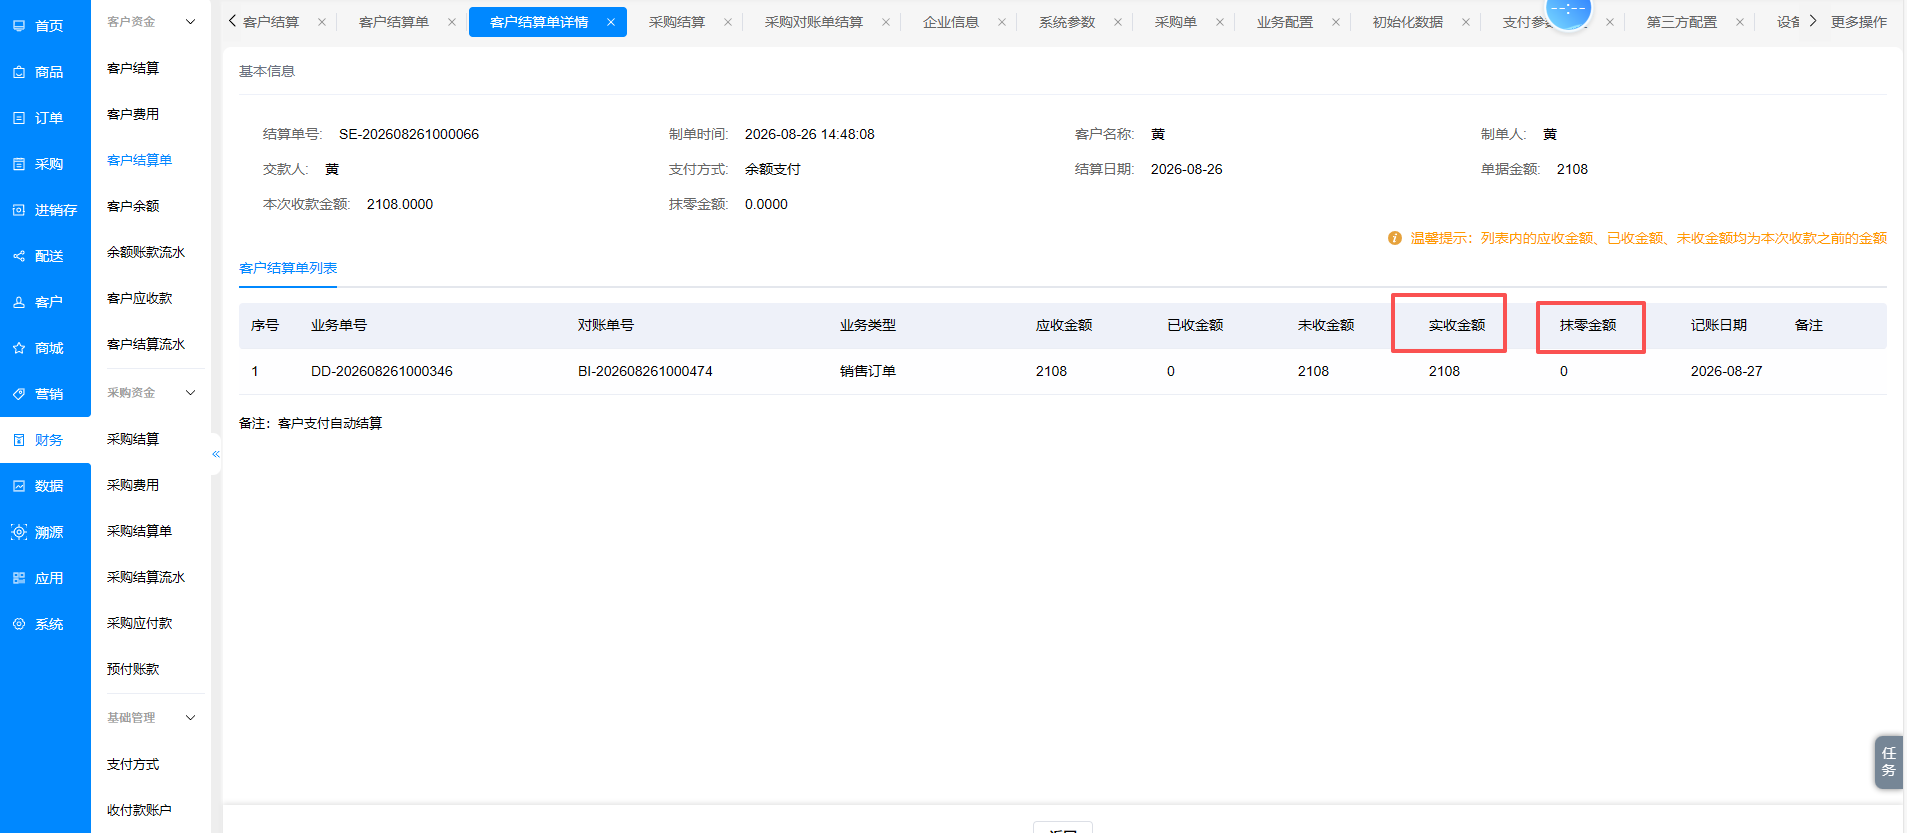Go to 客户应收款 in the sidebar
The height and width of the screenshot is (833, 1907).
coord(140,298)
